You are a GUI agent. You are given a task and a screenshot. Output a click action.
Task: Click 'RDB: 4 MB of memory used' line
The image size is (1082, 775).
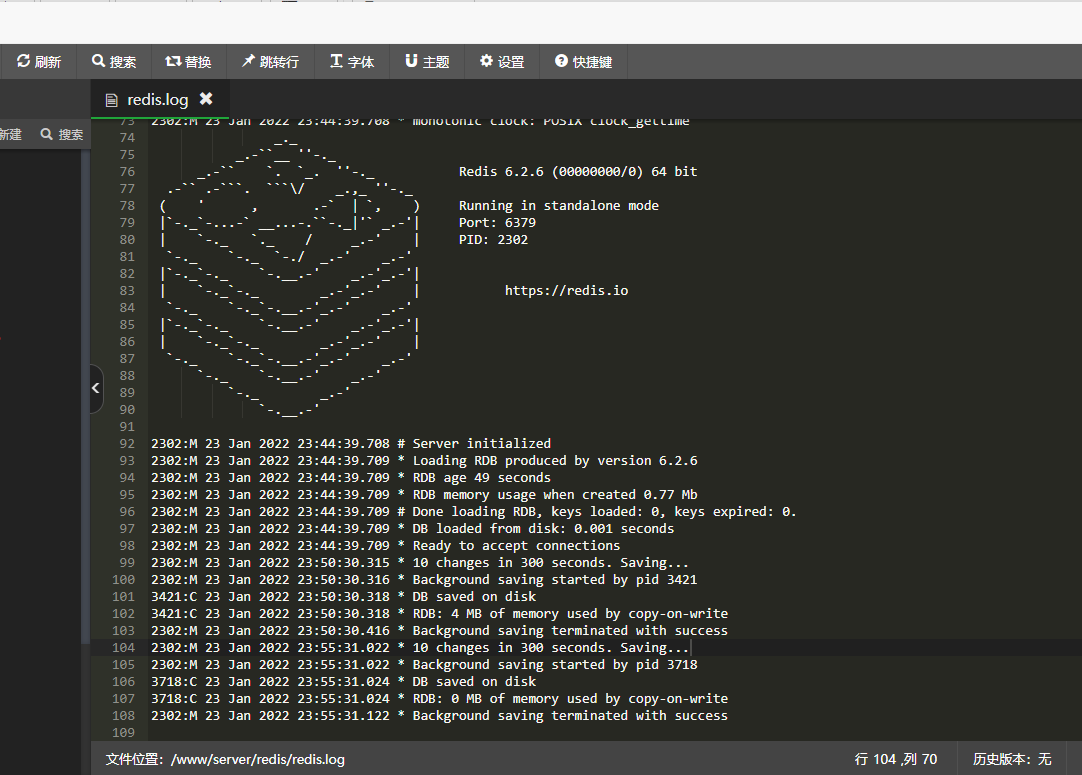coord(440,614)
